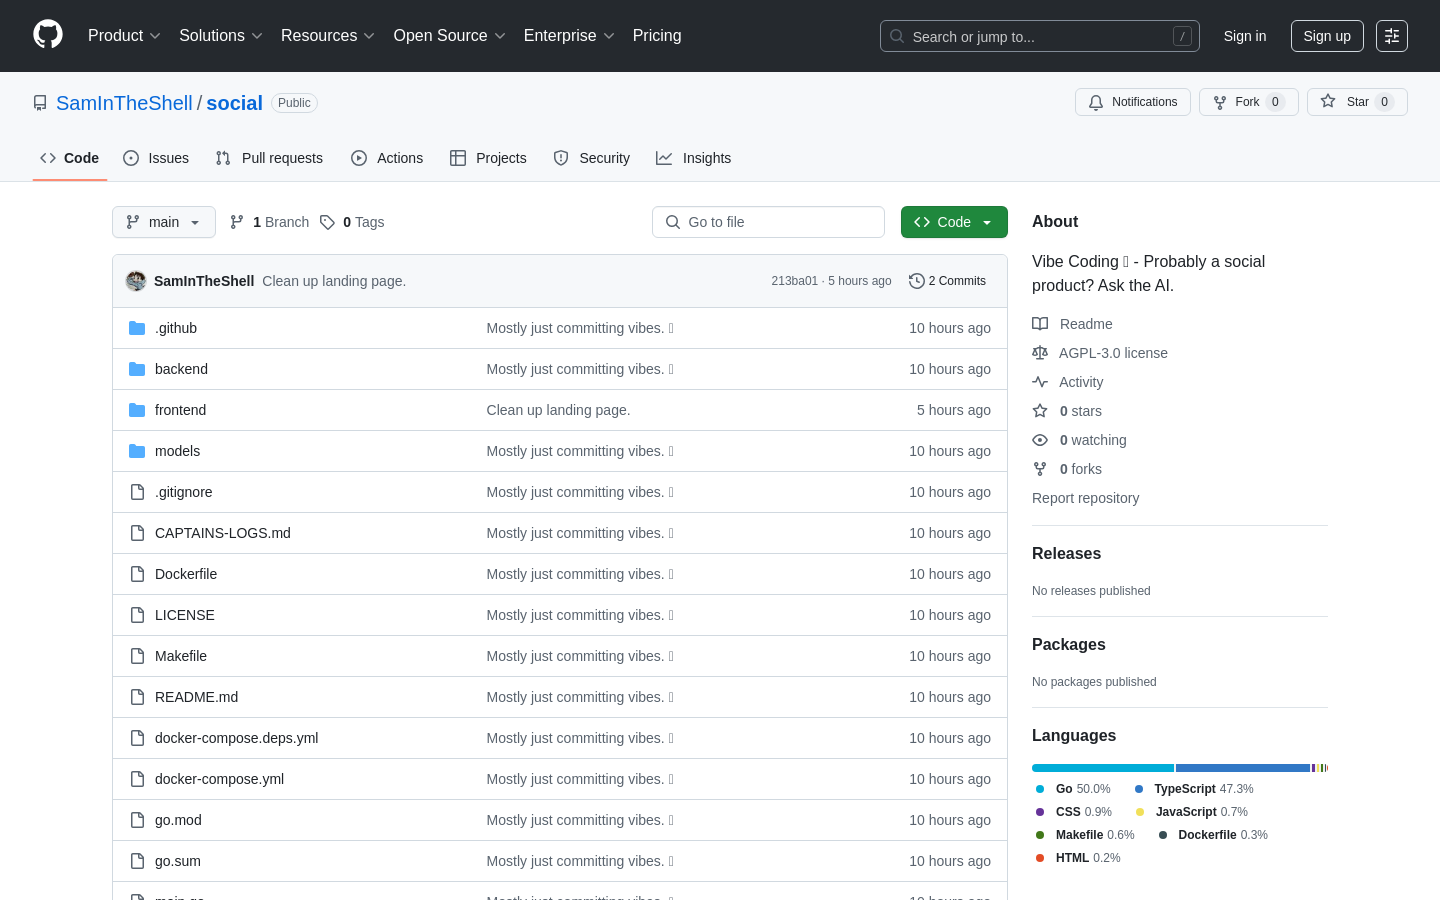
Task: Open the Releases section heading
Action: pyautogui.click(x=1066, y=554)
